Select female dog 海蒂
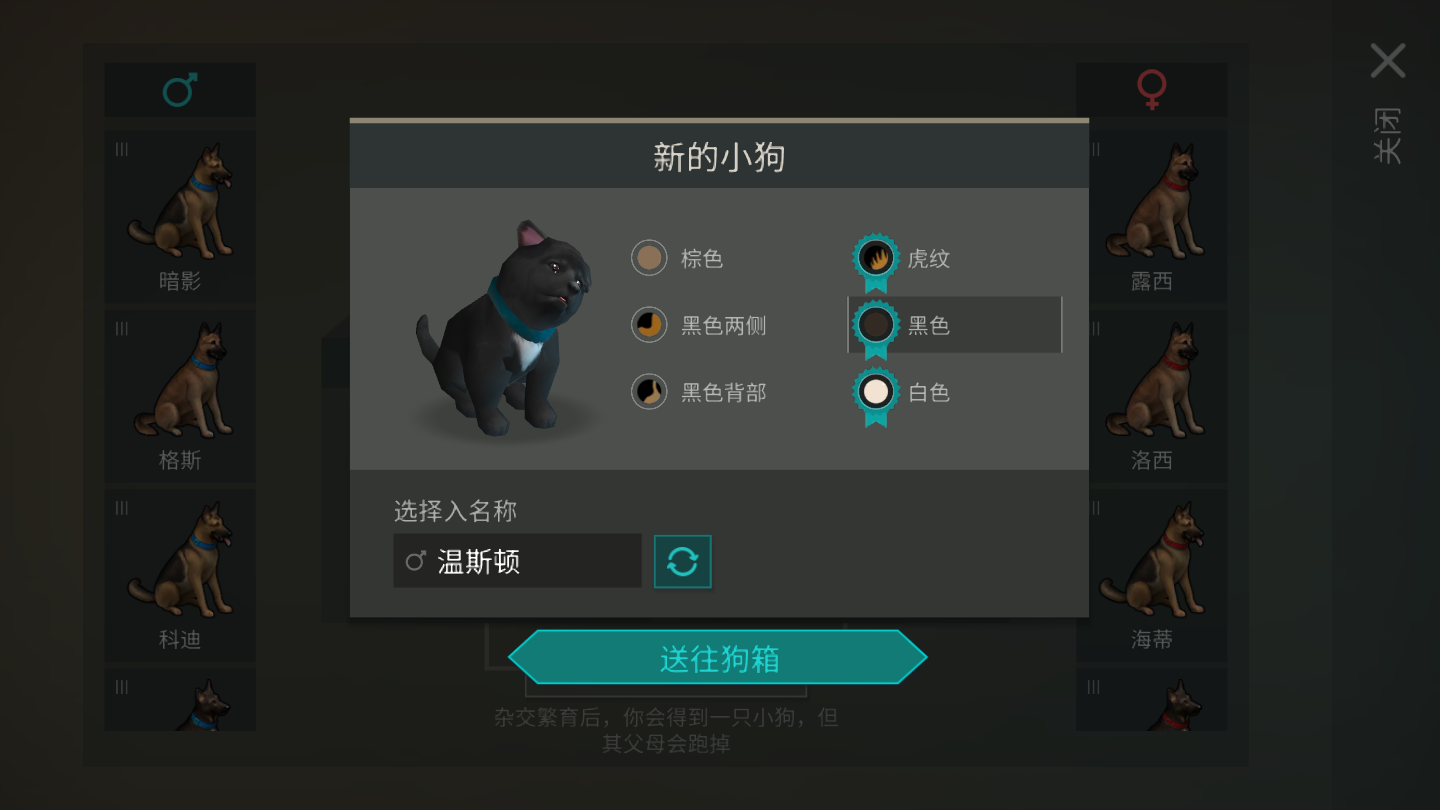The height and width of the screenshot is (810, 1440). tap(1152, 575)
